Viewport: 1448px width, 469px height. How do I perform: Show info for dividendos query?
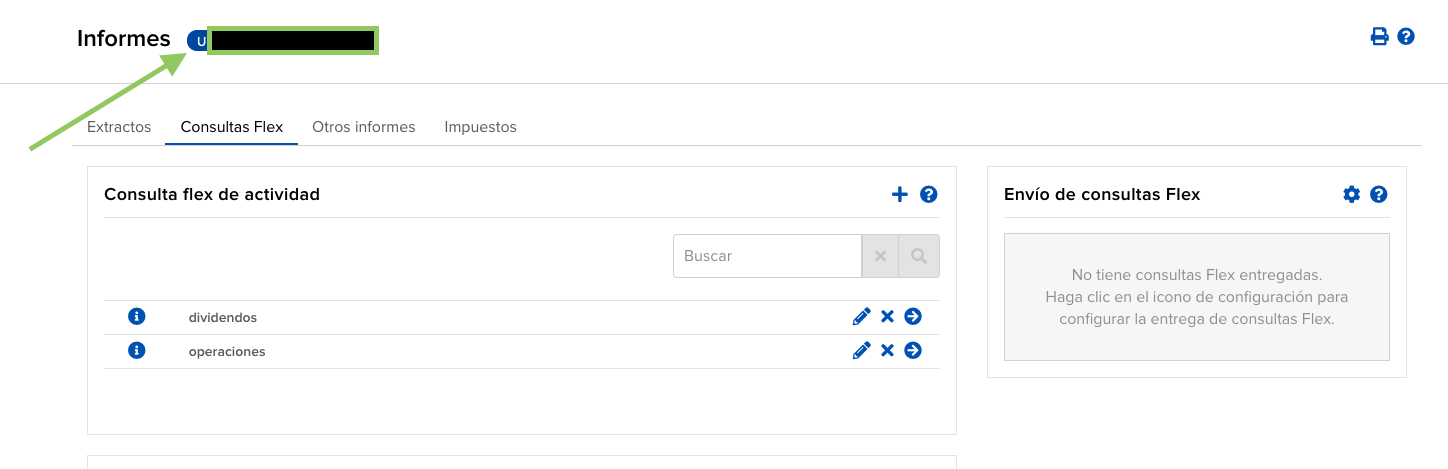point(137,317)
